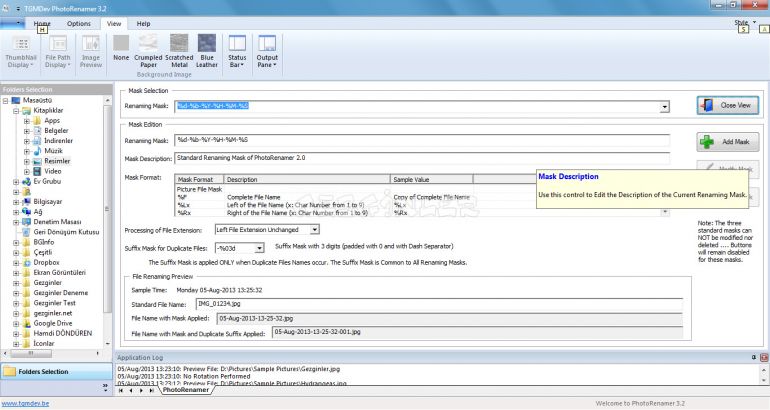Open the Style dropdown in ribbon
The image size is (770, 410).
[745, 23]
